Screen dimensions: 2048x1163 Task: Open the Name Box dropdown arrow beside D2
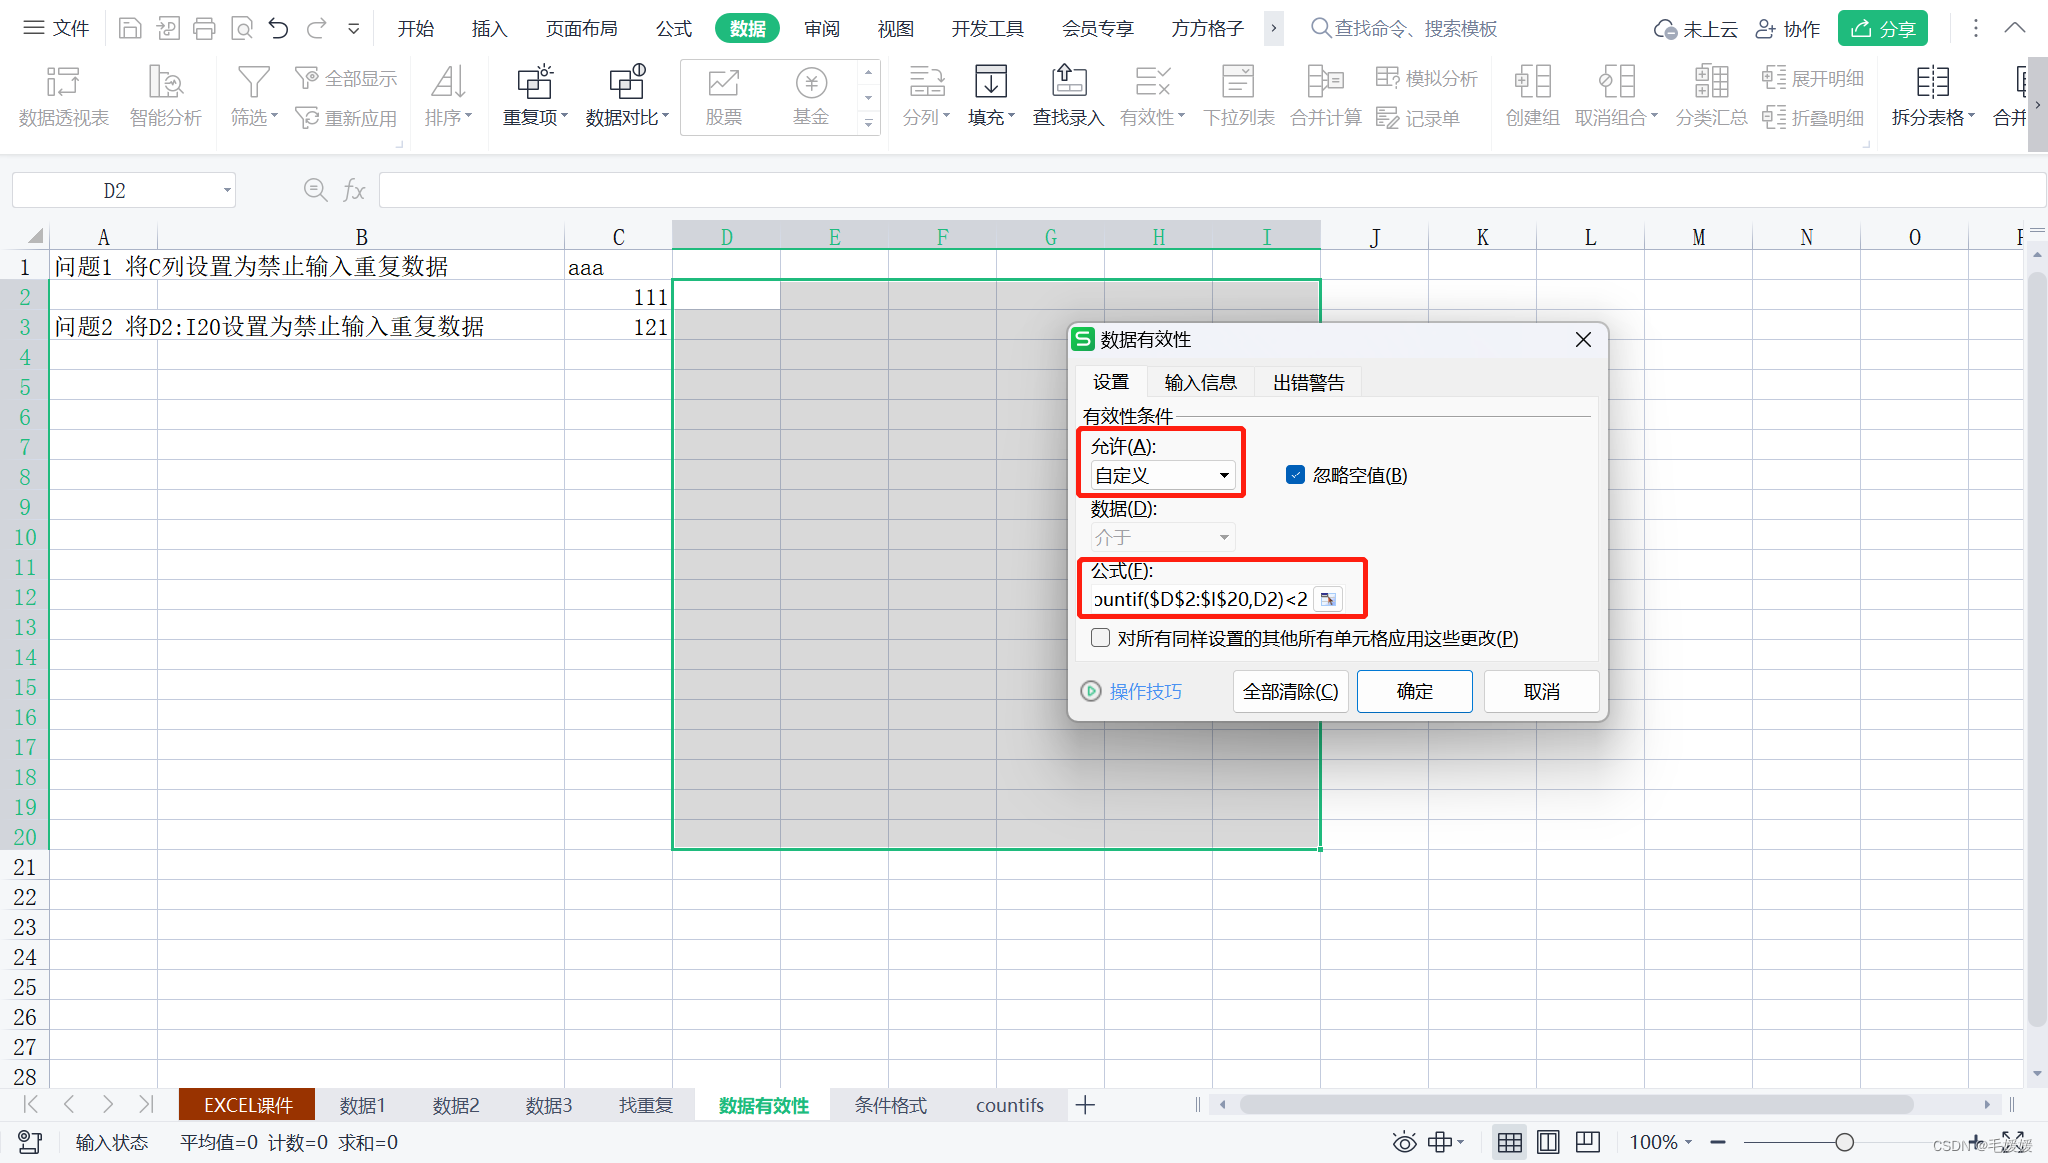point(227,190)
